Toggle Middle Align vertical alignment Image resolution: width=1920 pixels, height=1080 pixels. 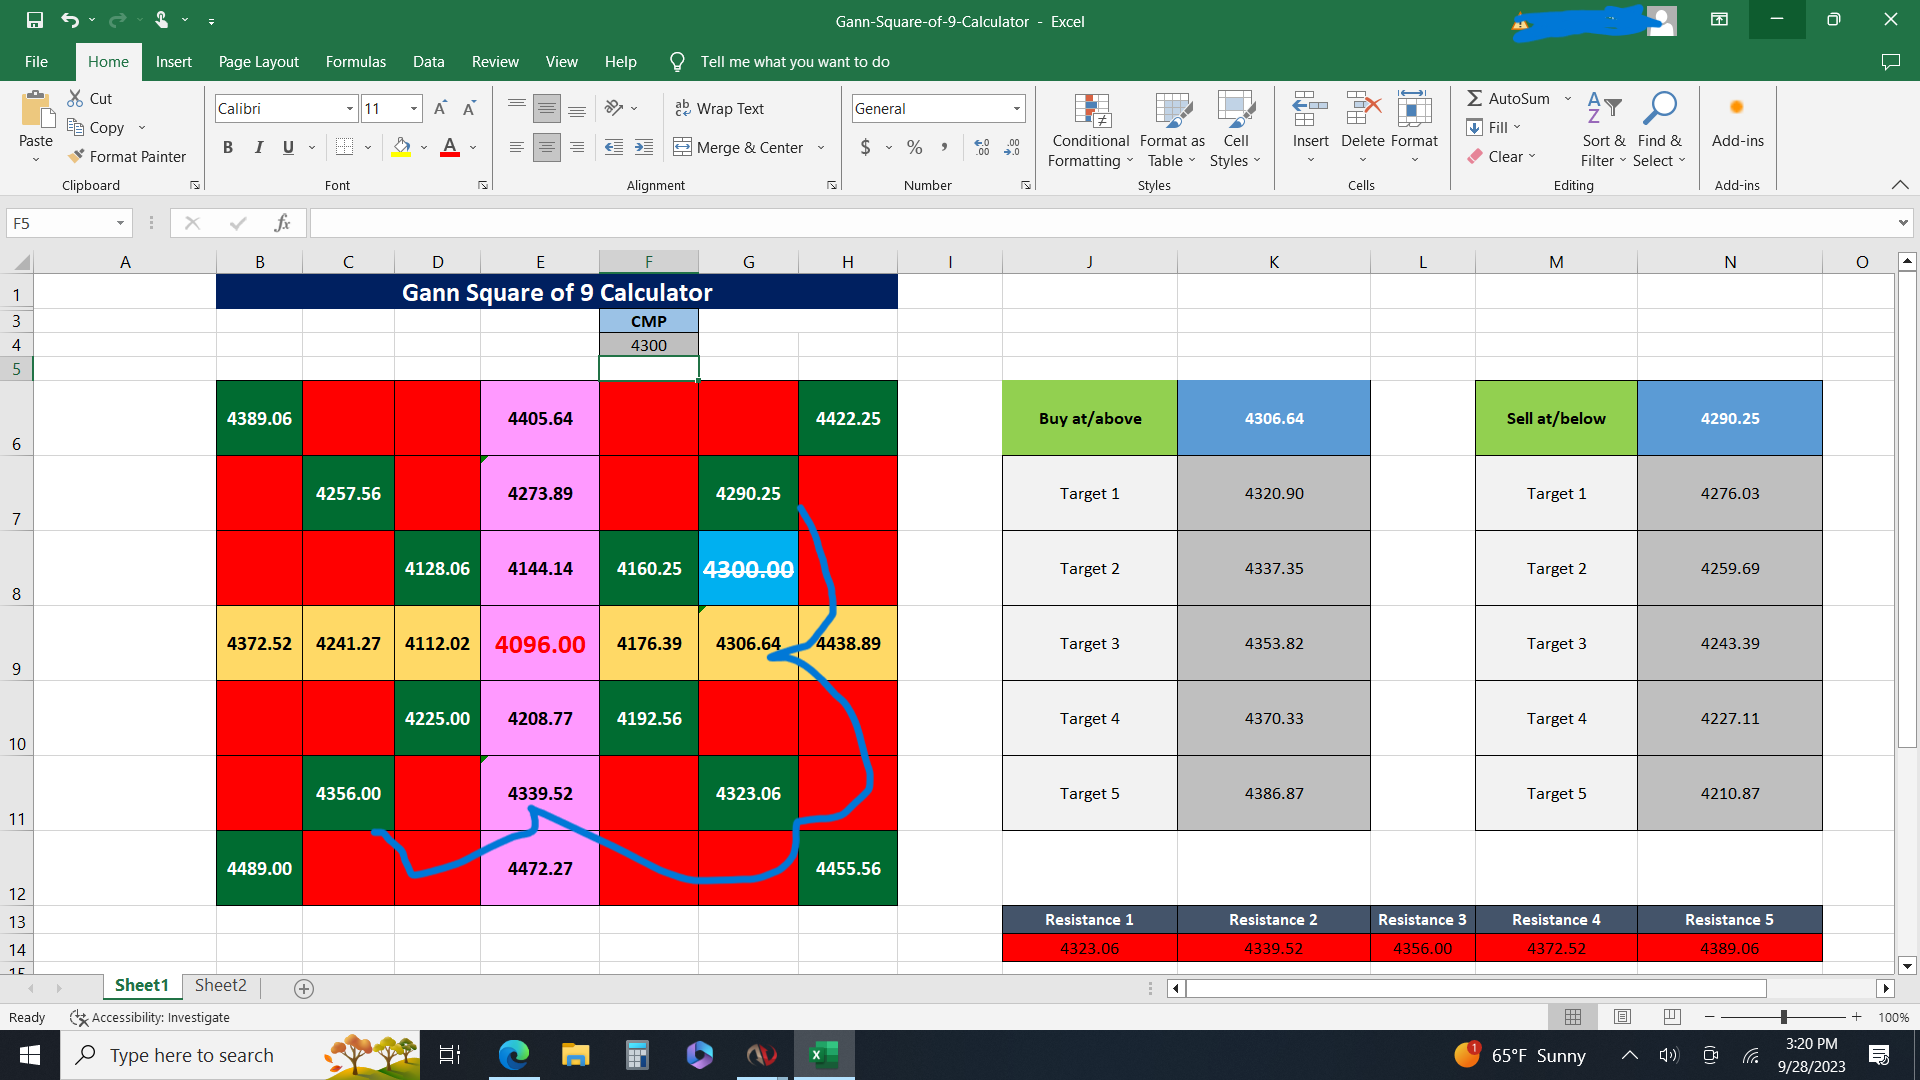pyautogui.click(x=546, y=108)
